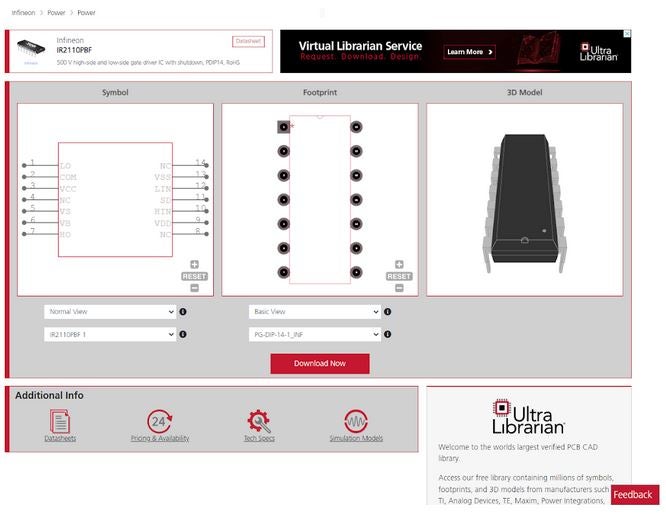This screenshot has height=514, width=666.
Task: Click Learn More in the banner
Action: [x=469, y=52]
